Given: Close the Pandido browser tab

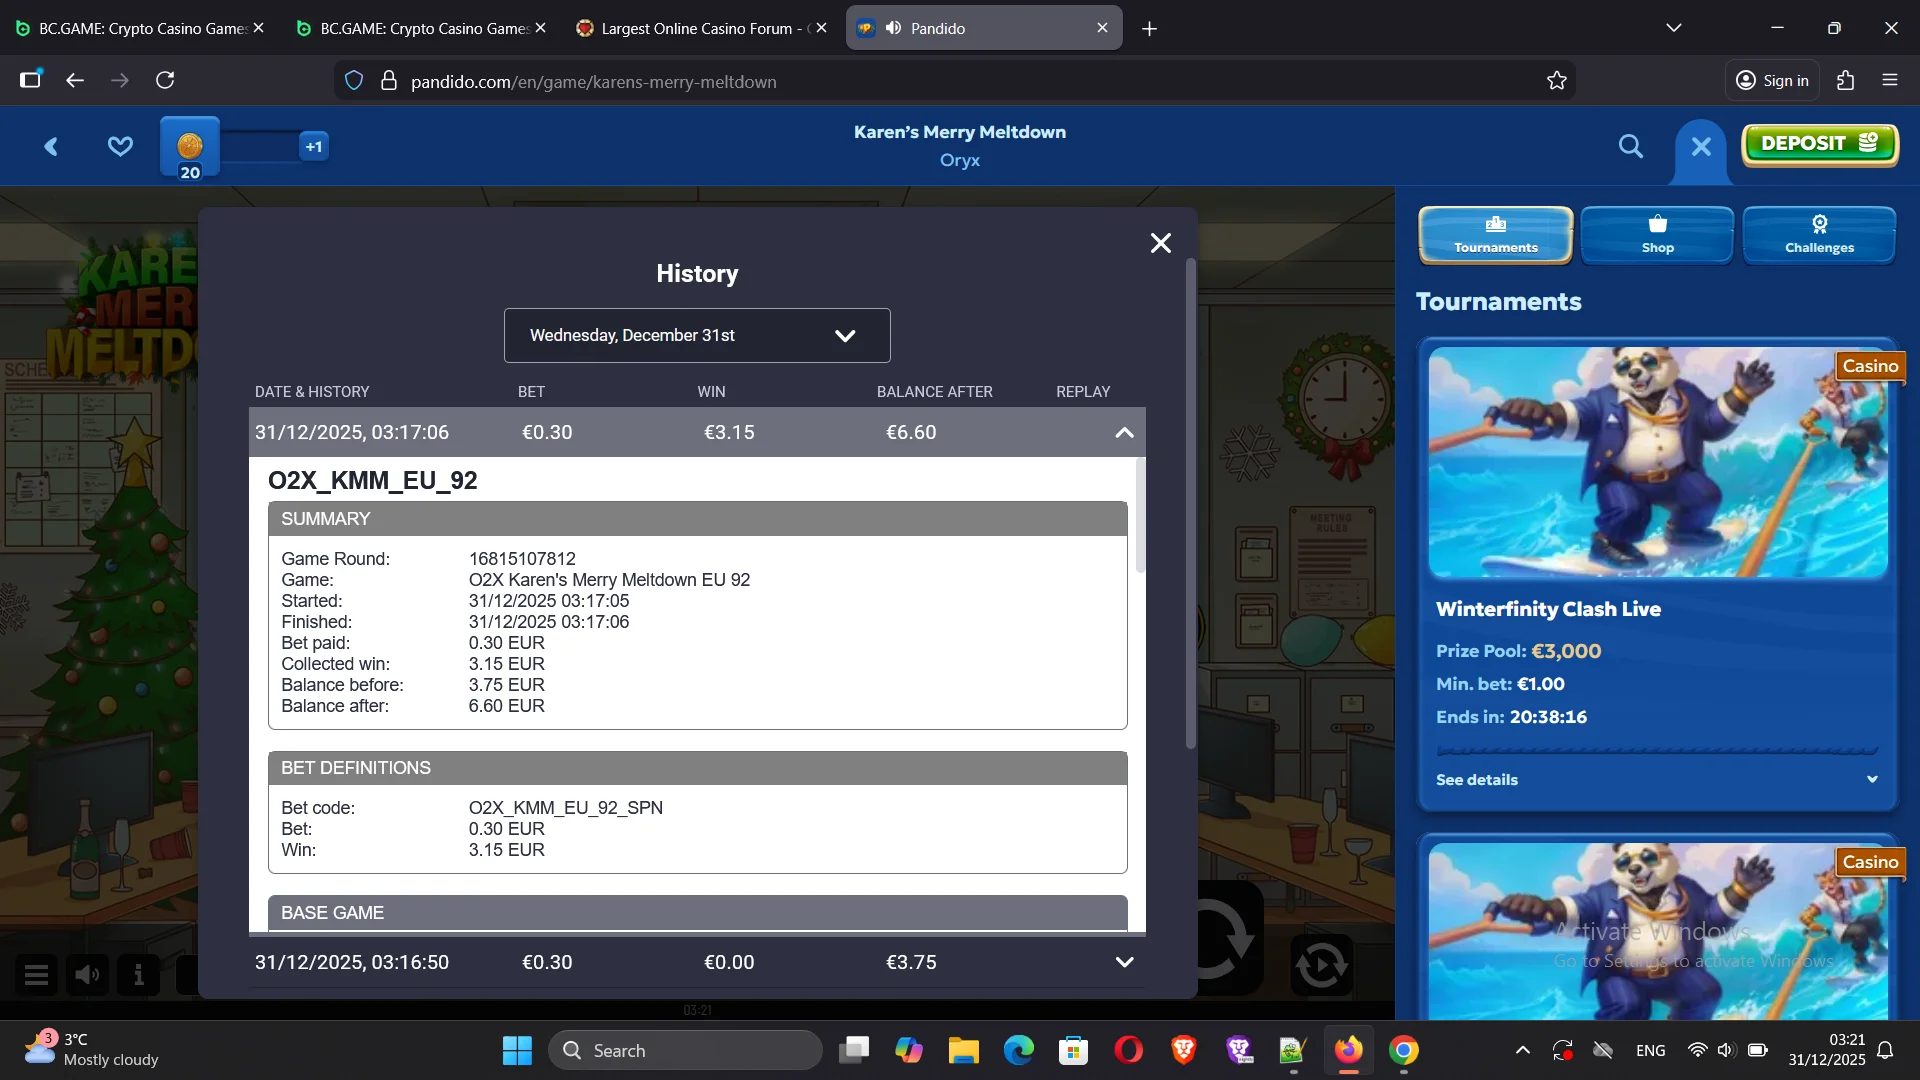Looking at the screenshot, I should 1102,28.
